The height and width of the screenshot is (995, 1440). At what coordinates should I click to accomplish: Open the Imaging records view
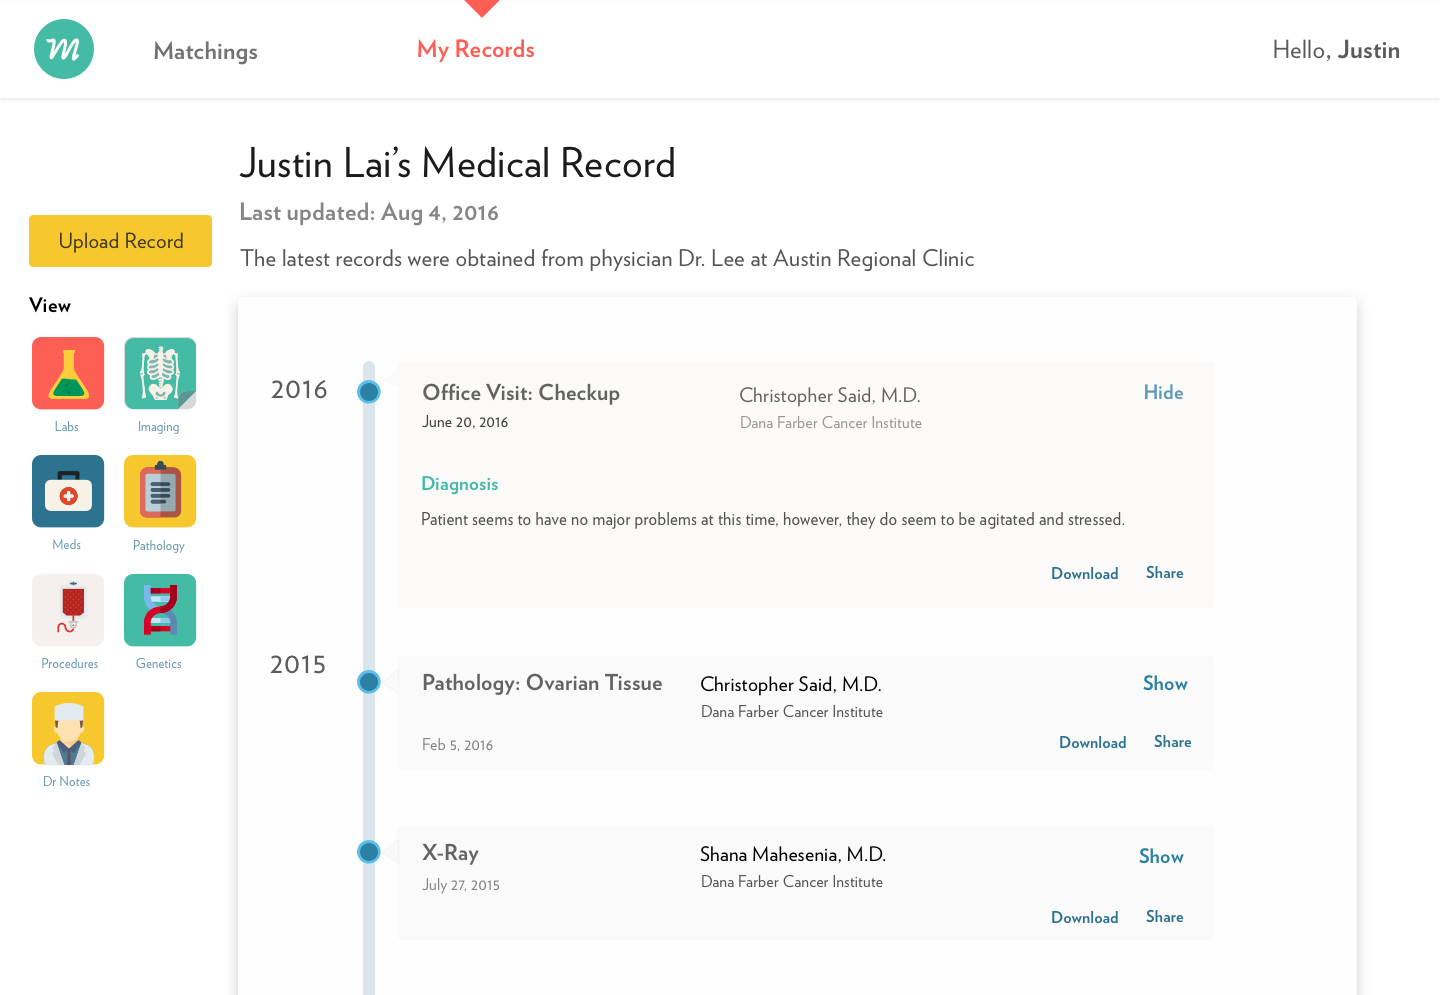[x=159, y=372]
